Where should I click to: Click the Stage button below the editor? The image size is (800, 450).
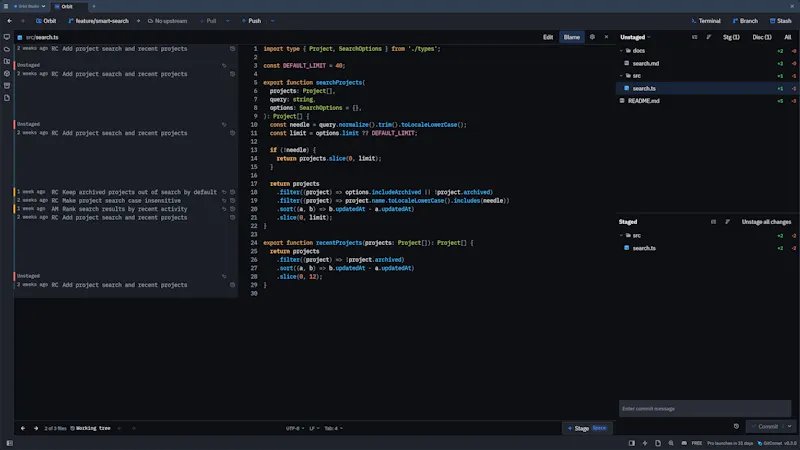(x=587, y=428)
